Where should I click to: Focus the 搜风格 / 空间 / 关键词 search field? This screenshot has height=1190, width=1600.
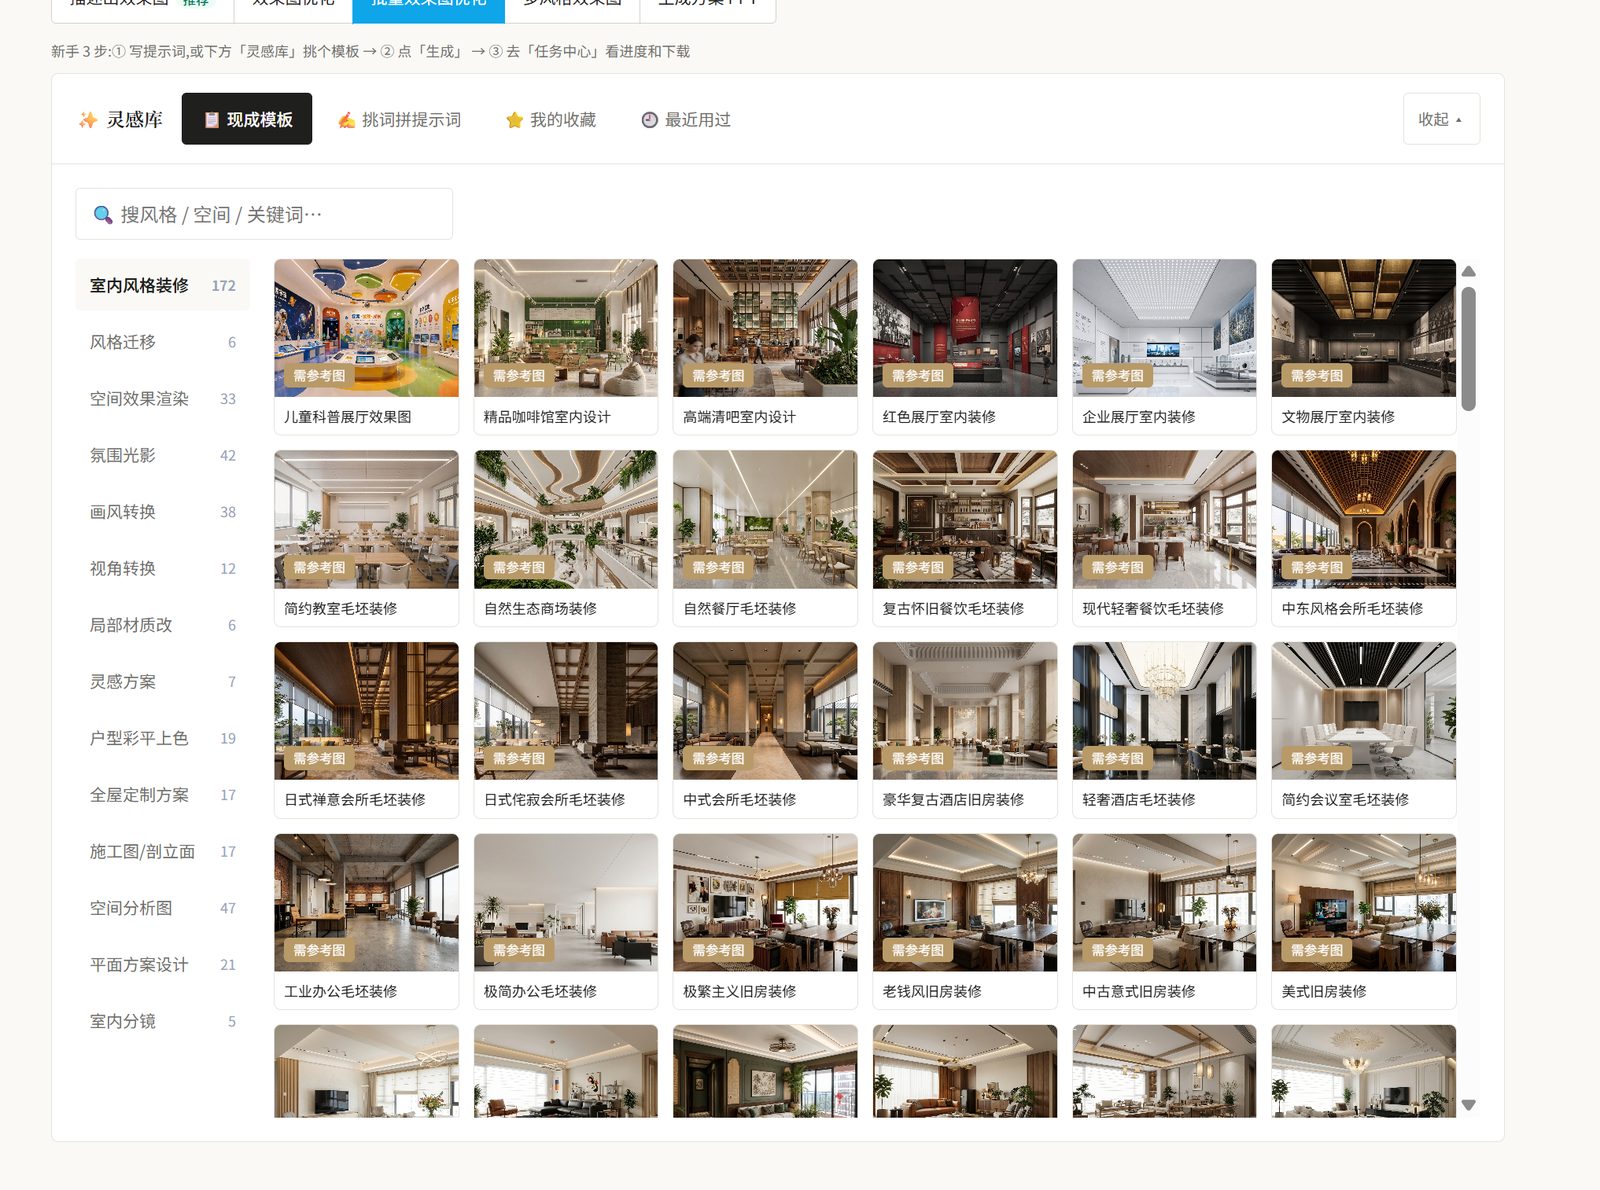(x=264, y=214)
